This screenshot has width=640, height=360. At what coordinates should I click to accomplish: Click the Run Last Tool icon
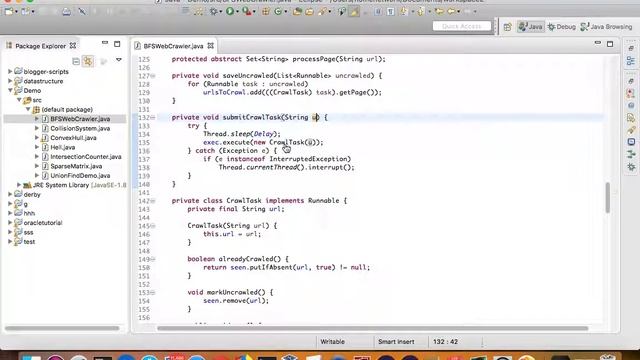pyautogui.click(x=246, y=11)
